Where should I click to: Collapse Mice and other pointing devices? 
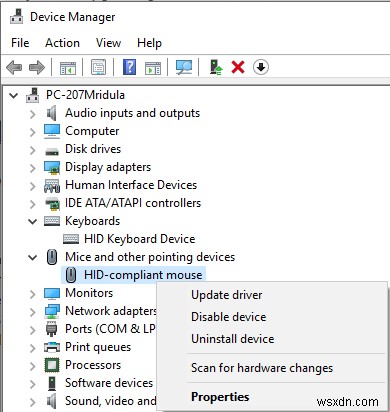pyautogui.click(x=32, y=258)
